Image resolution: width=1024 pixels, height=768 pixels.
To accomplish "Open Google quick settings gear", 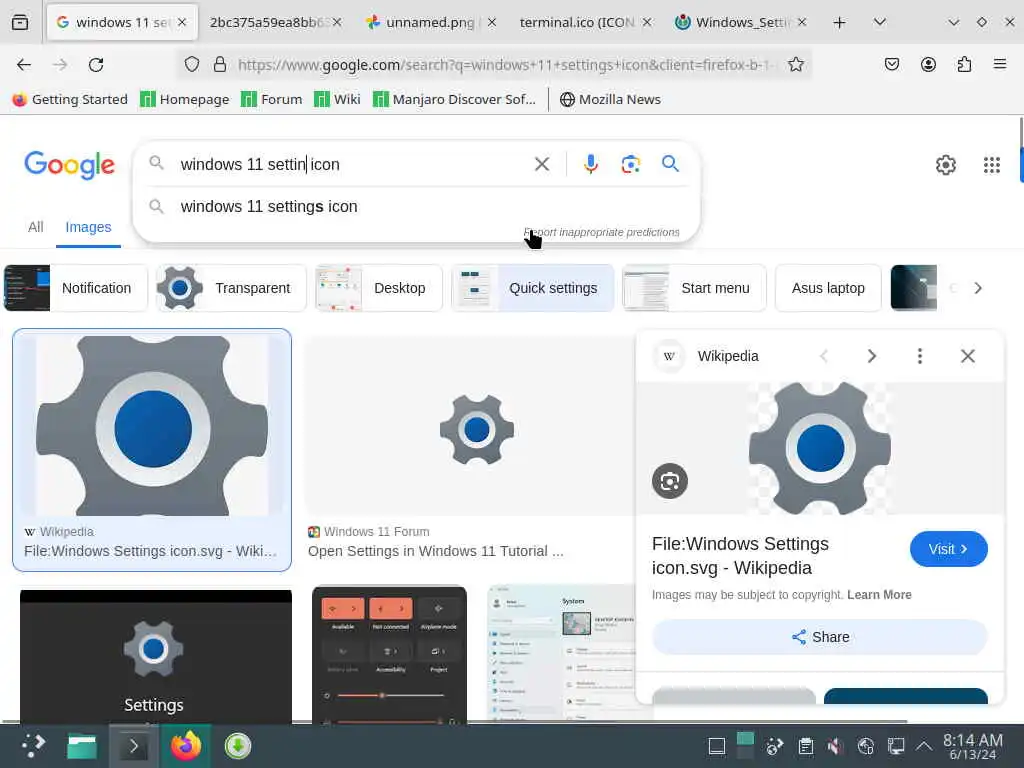I will click(x=945, y=165).
